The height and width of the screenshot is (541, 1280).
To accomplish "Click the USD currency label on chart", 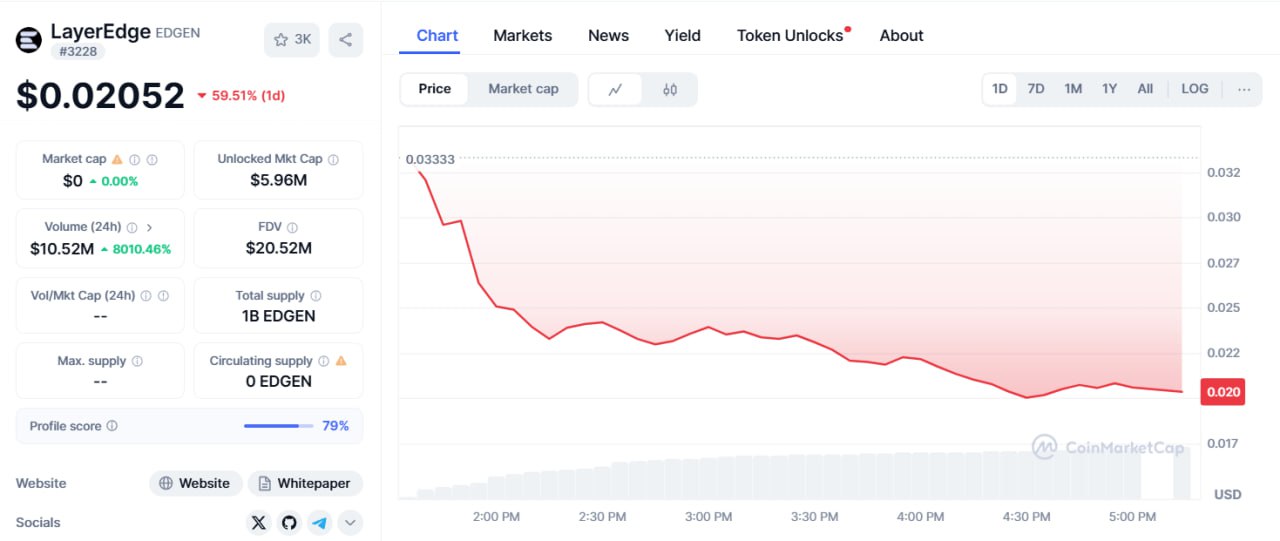I will point(1227,494).
